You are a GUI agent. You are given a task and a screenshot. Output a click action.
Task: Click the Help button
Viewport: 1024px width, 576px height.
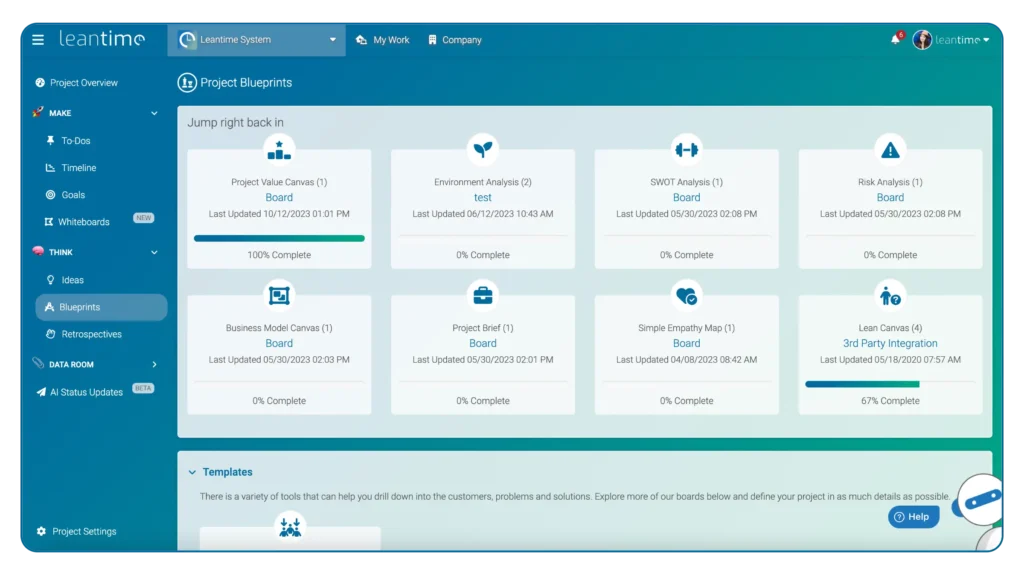[x=913, y=517]
